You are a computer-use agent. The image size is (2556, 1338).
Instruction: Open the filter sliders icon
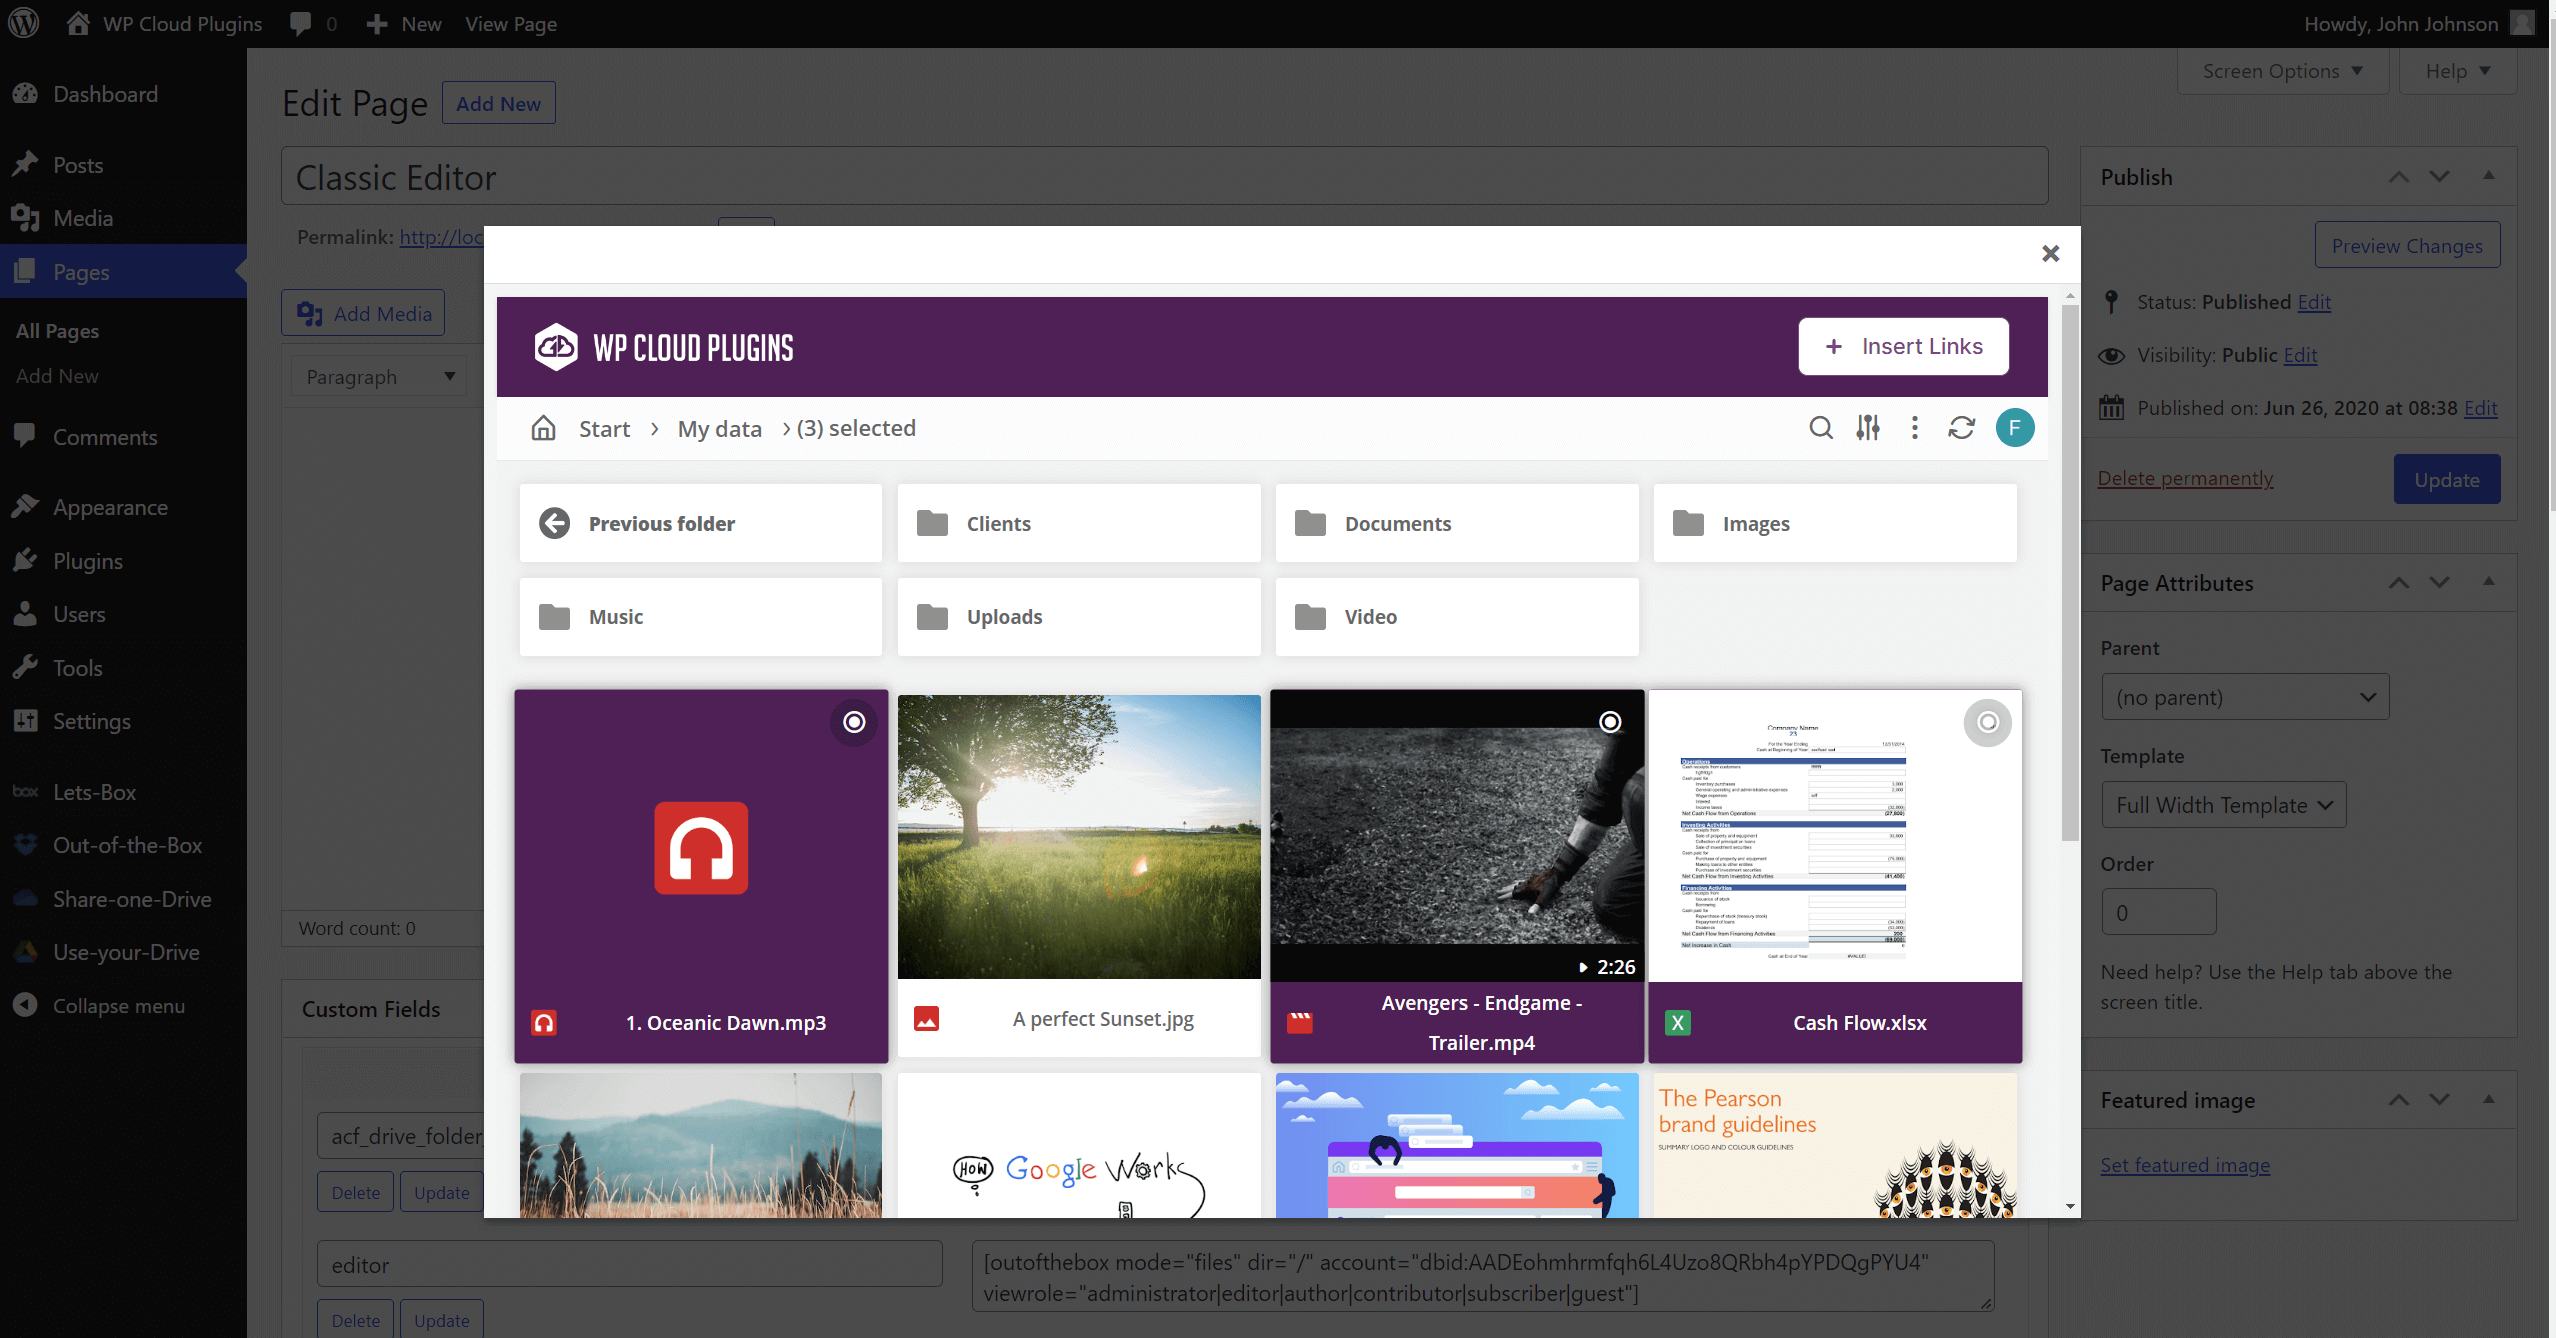(1868, 428)
